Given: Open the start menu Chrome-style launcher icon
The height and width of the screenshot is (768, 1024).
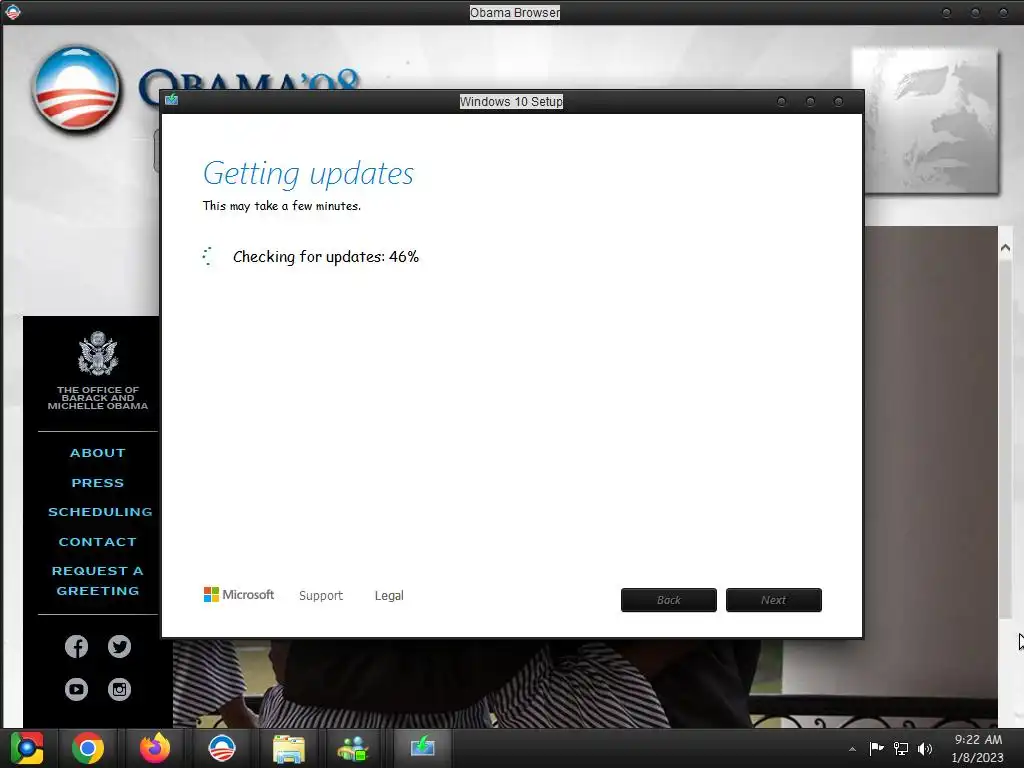Looking at the screenshot, I should click(x=27, y=748).
